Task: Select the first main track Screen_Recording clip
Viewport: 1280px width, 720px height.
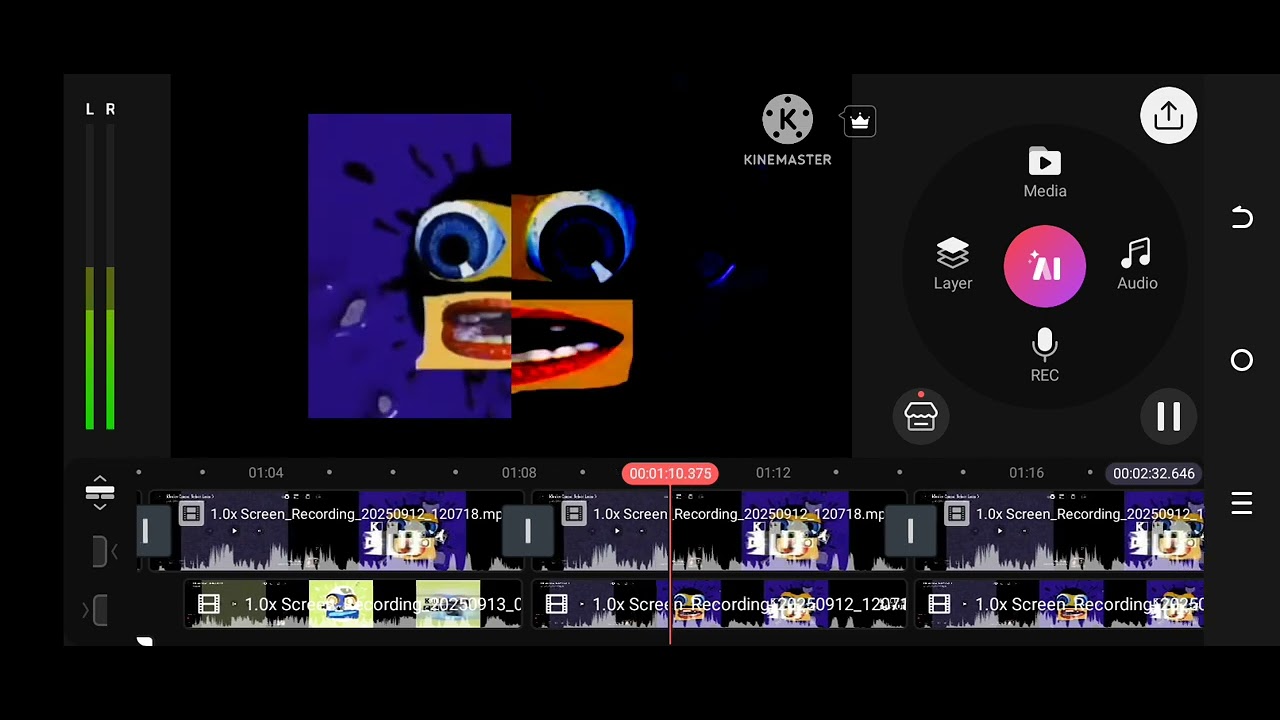Action: click(x=337, y=531)
